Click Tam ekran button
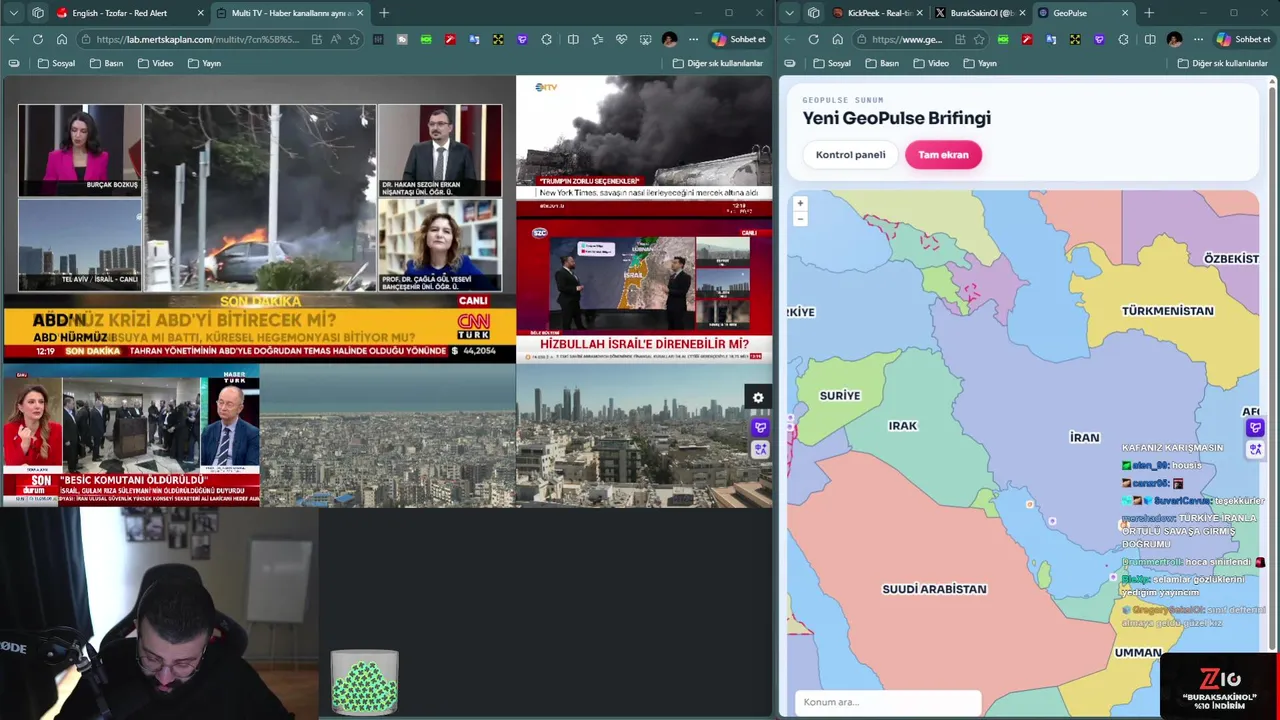1280x720 pixels. (x=943, y=155)
